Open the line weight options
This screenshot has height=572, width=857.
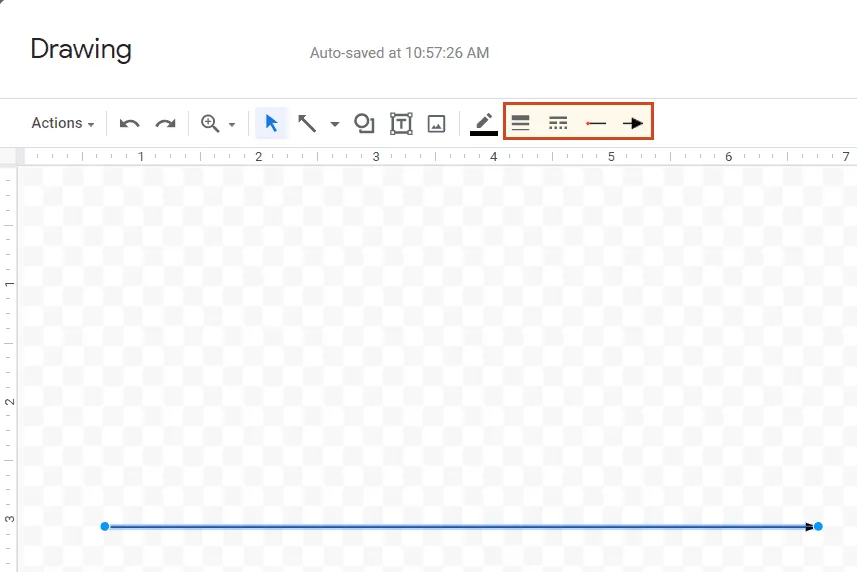pos(521,123)
